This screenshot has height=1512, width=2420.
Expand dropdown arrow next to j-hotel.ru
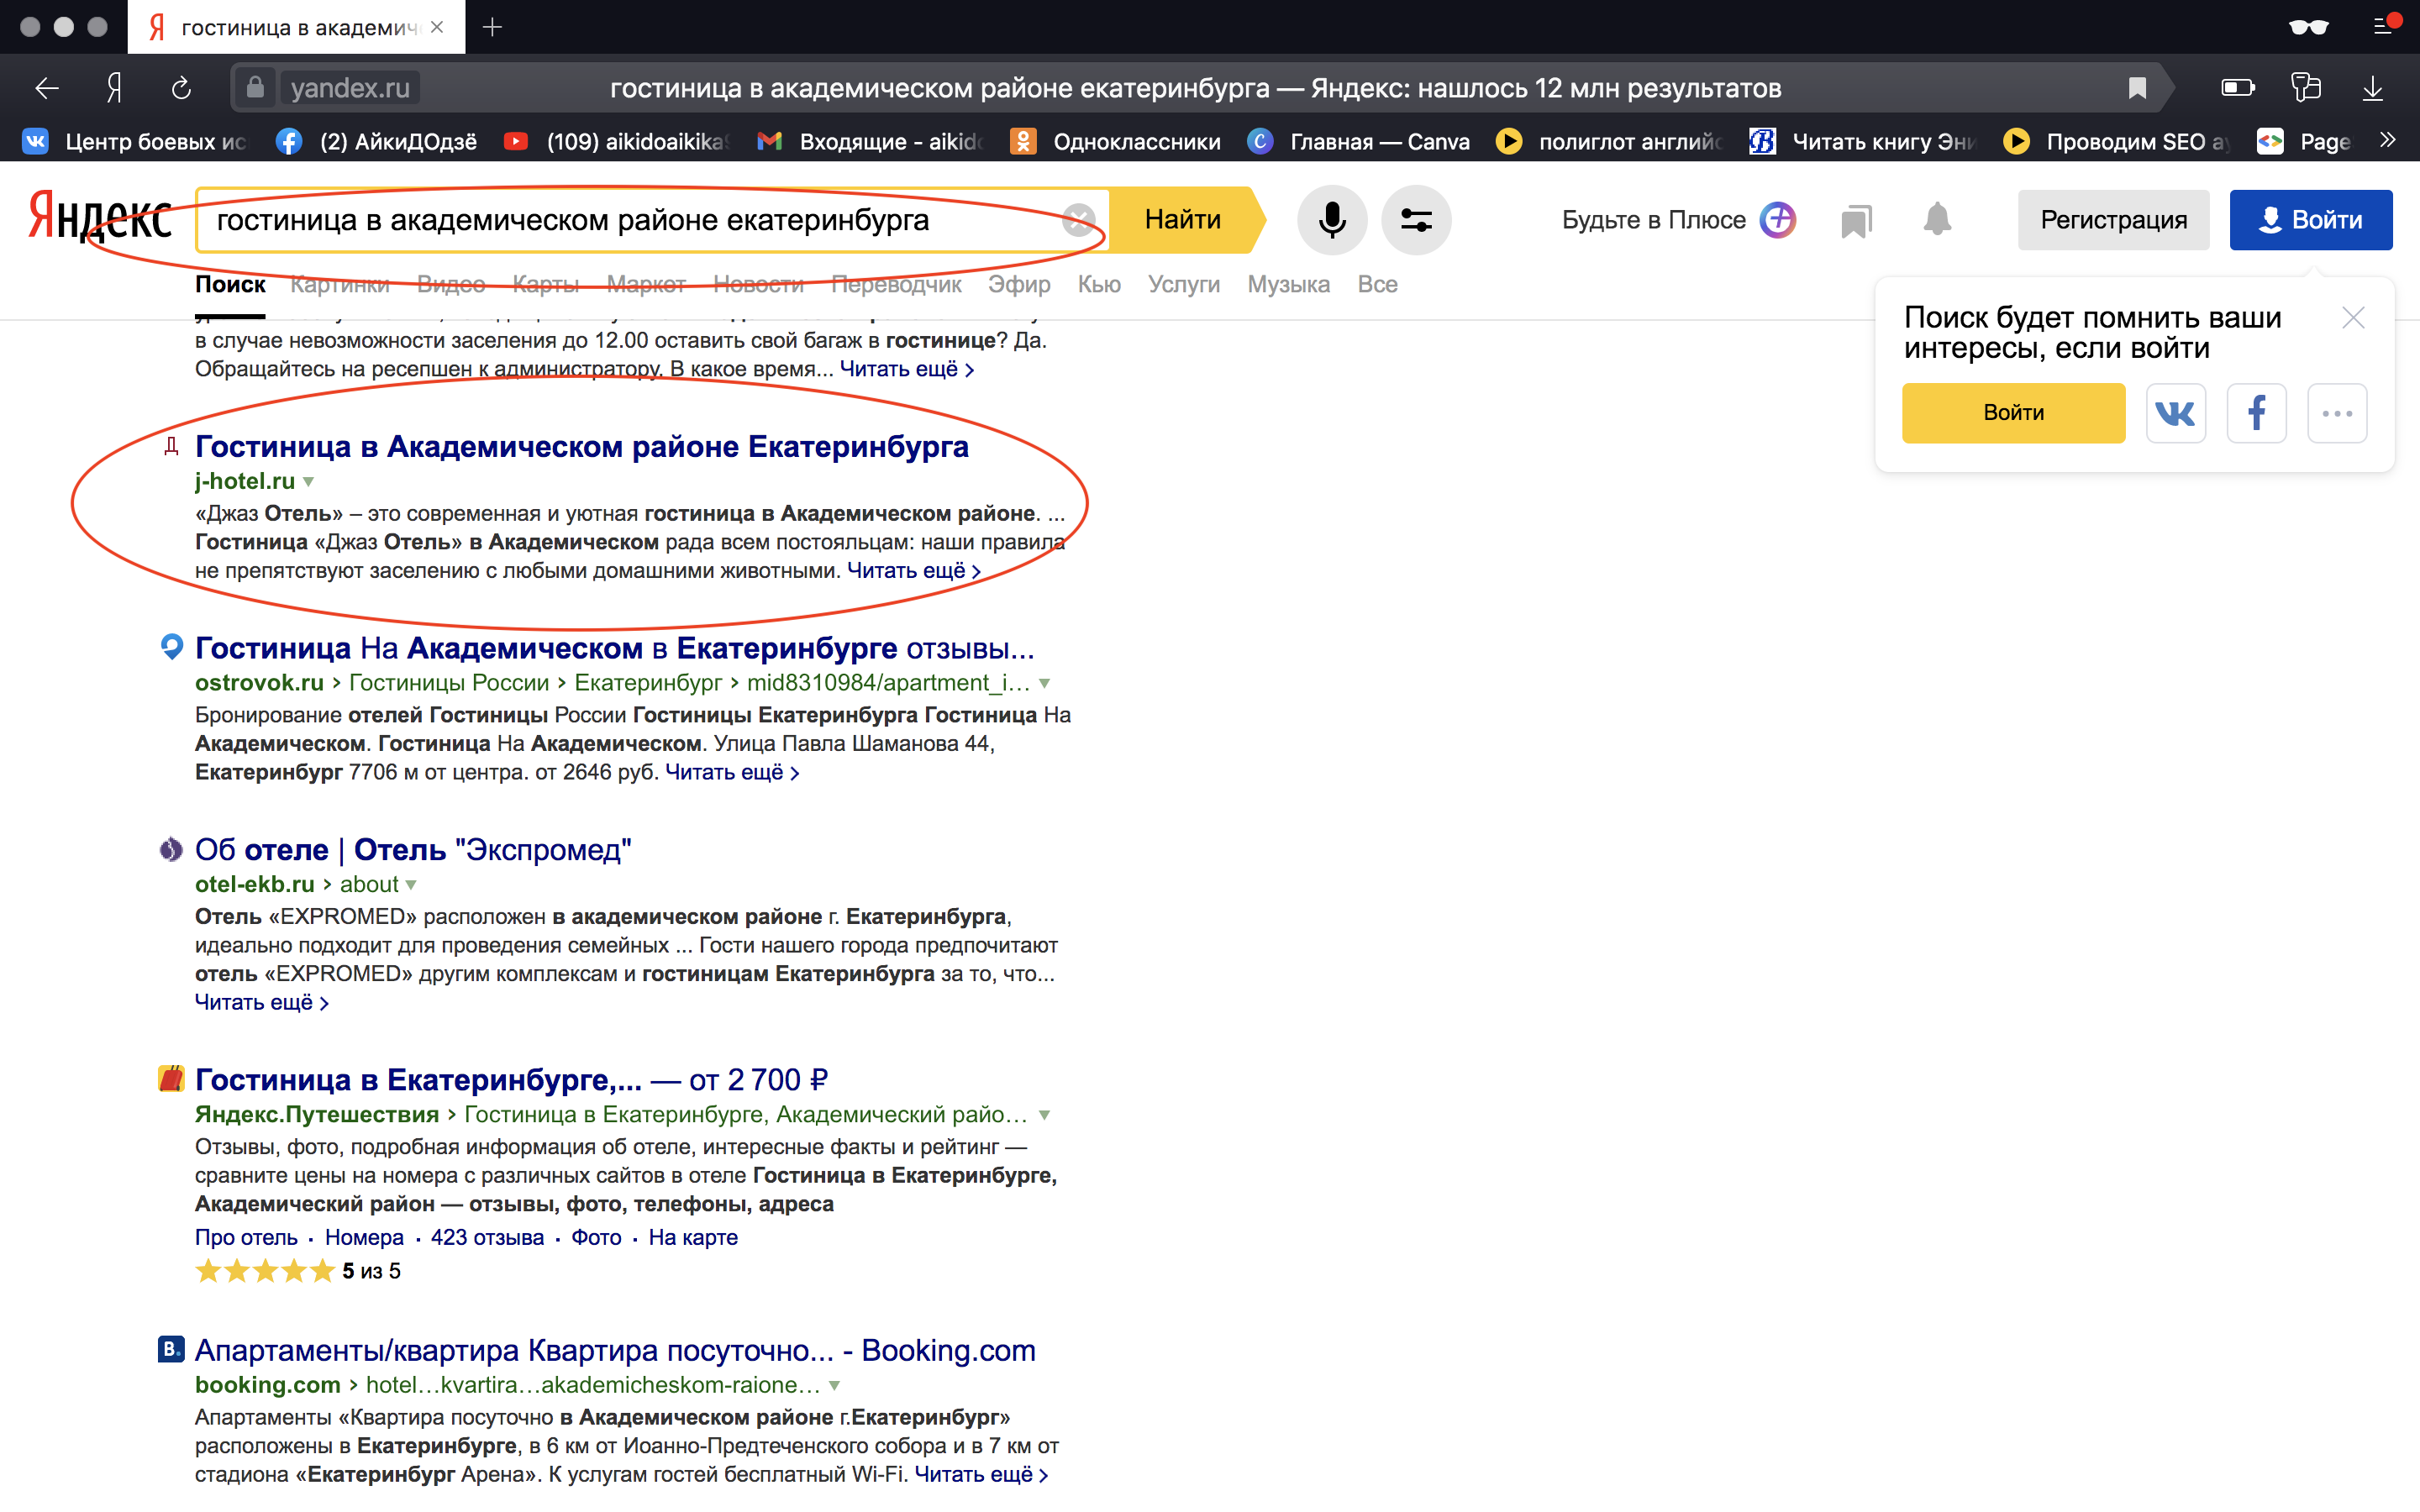[309, 482]
